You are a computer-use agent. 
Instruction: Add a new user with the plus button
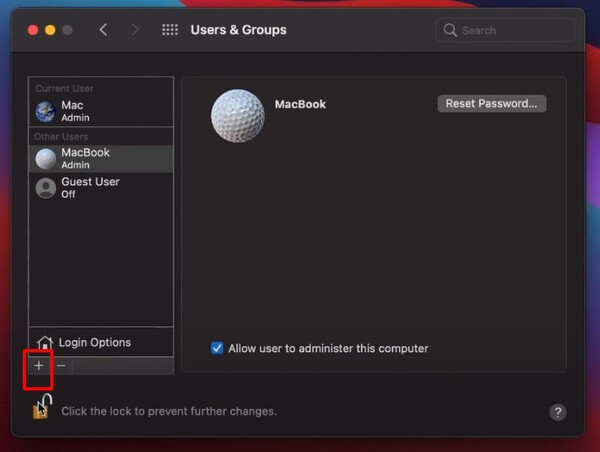tap(39, 366)
